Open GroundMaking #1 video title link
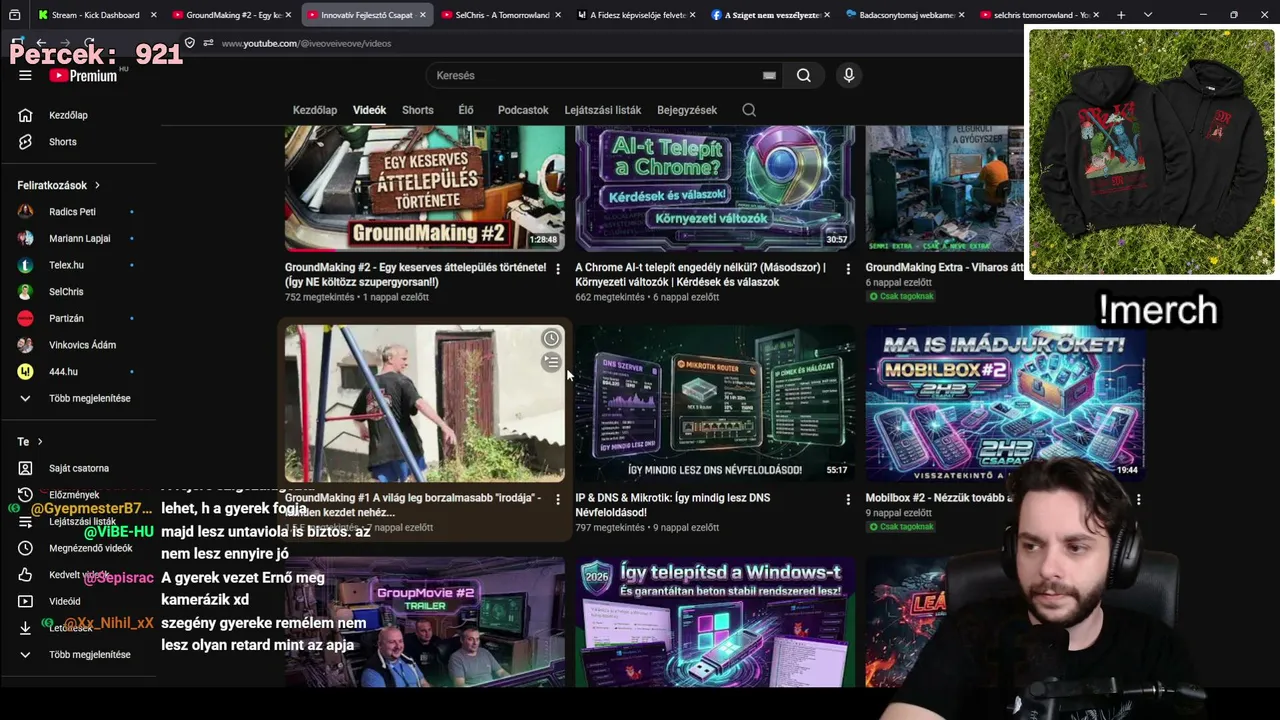The height and width of the screenshot is (720, 1280). click(413, 505)
